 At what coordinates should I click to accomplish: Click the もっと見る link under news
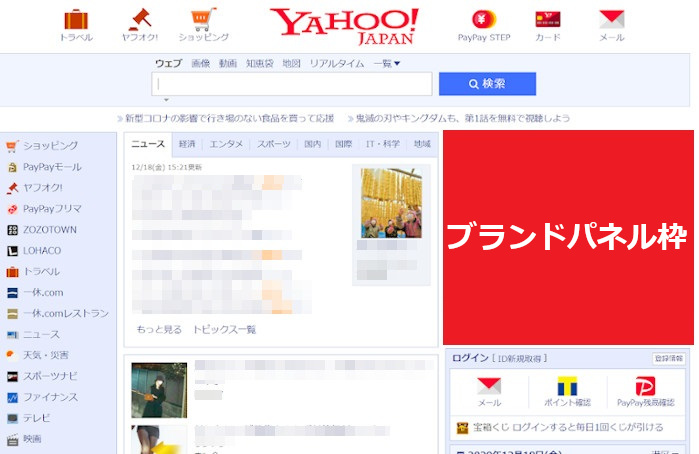pos(159,329)
